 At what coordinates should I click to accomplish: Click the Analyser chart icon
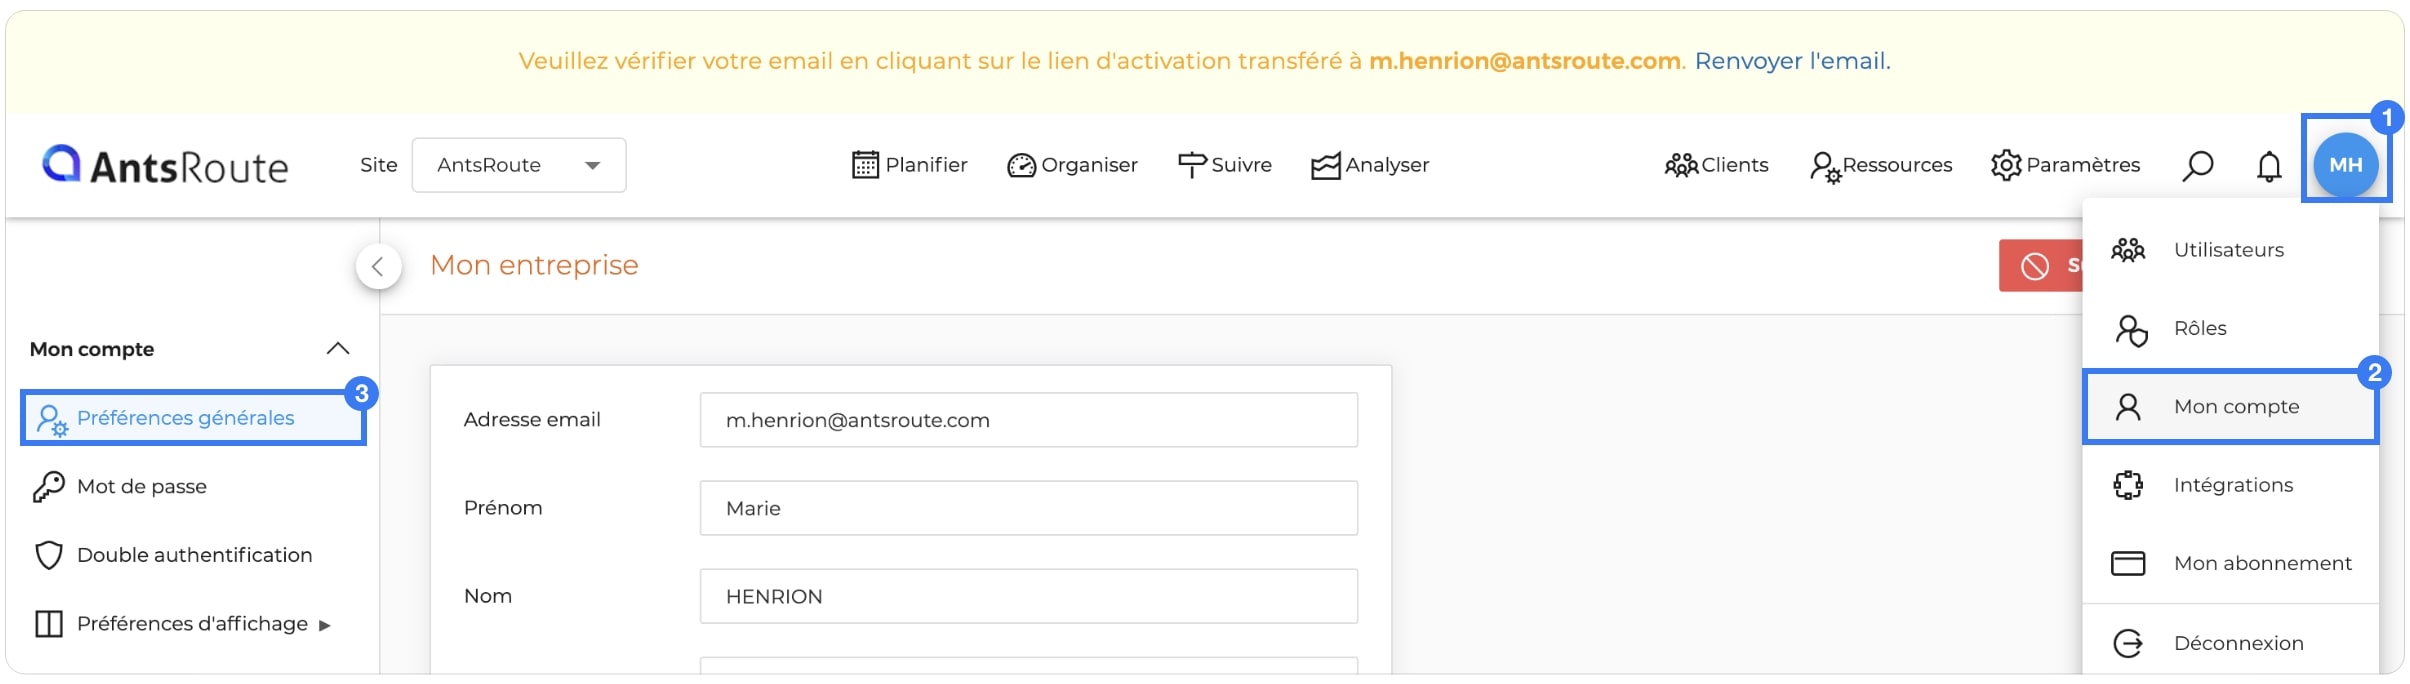click(1326, 166)
